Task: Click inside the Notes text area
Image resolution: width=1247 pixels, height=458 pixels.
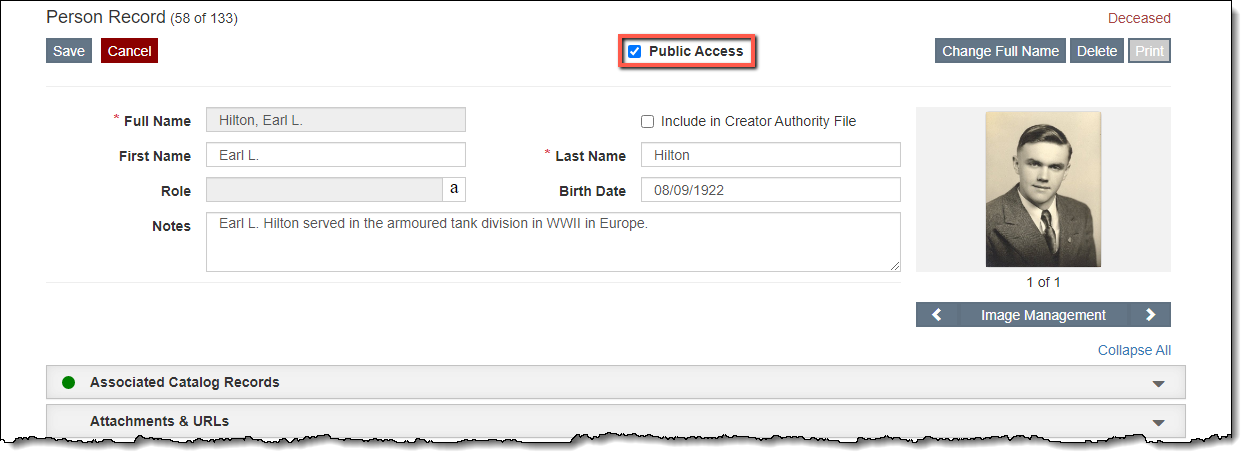Action: [x=552, y=241]
